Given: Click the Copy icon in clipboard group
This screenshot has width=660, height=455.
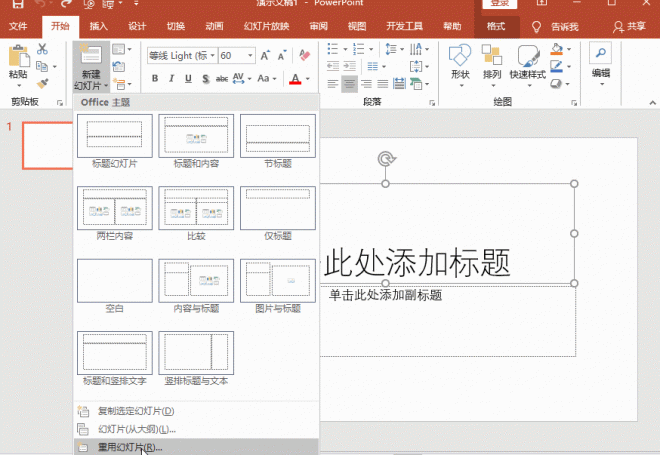Looking at the screenshot, I should pyautogui.click(x=42, y=66).
